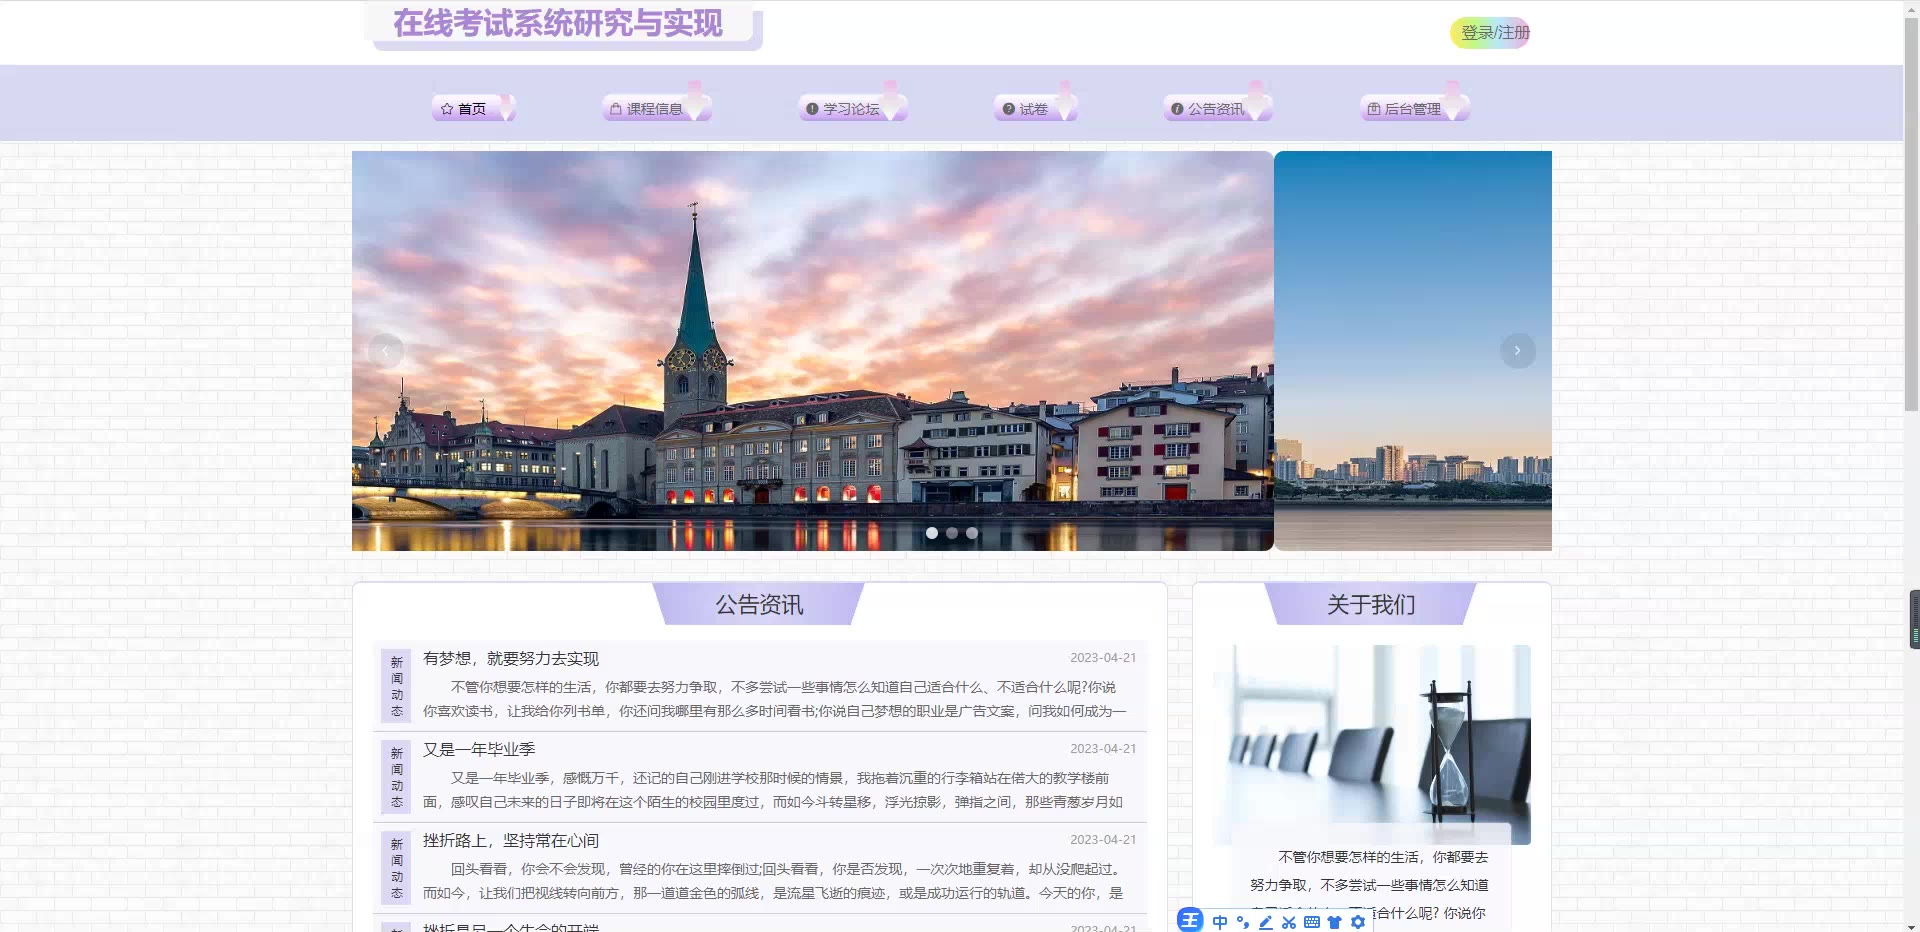Click the 2023-04-21 date of 挫折路上，坚持常在心间
Viewport: 1920px width, 932px height.
[1103, 840]
